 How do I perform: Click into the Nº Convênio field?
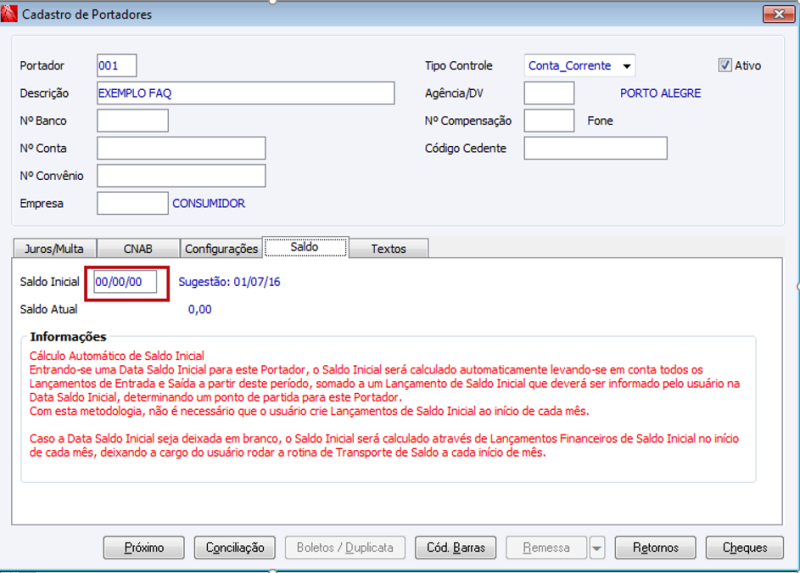[181, 176]
